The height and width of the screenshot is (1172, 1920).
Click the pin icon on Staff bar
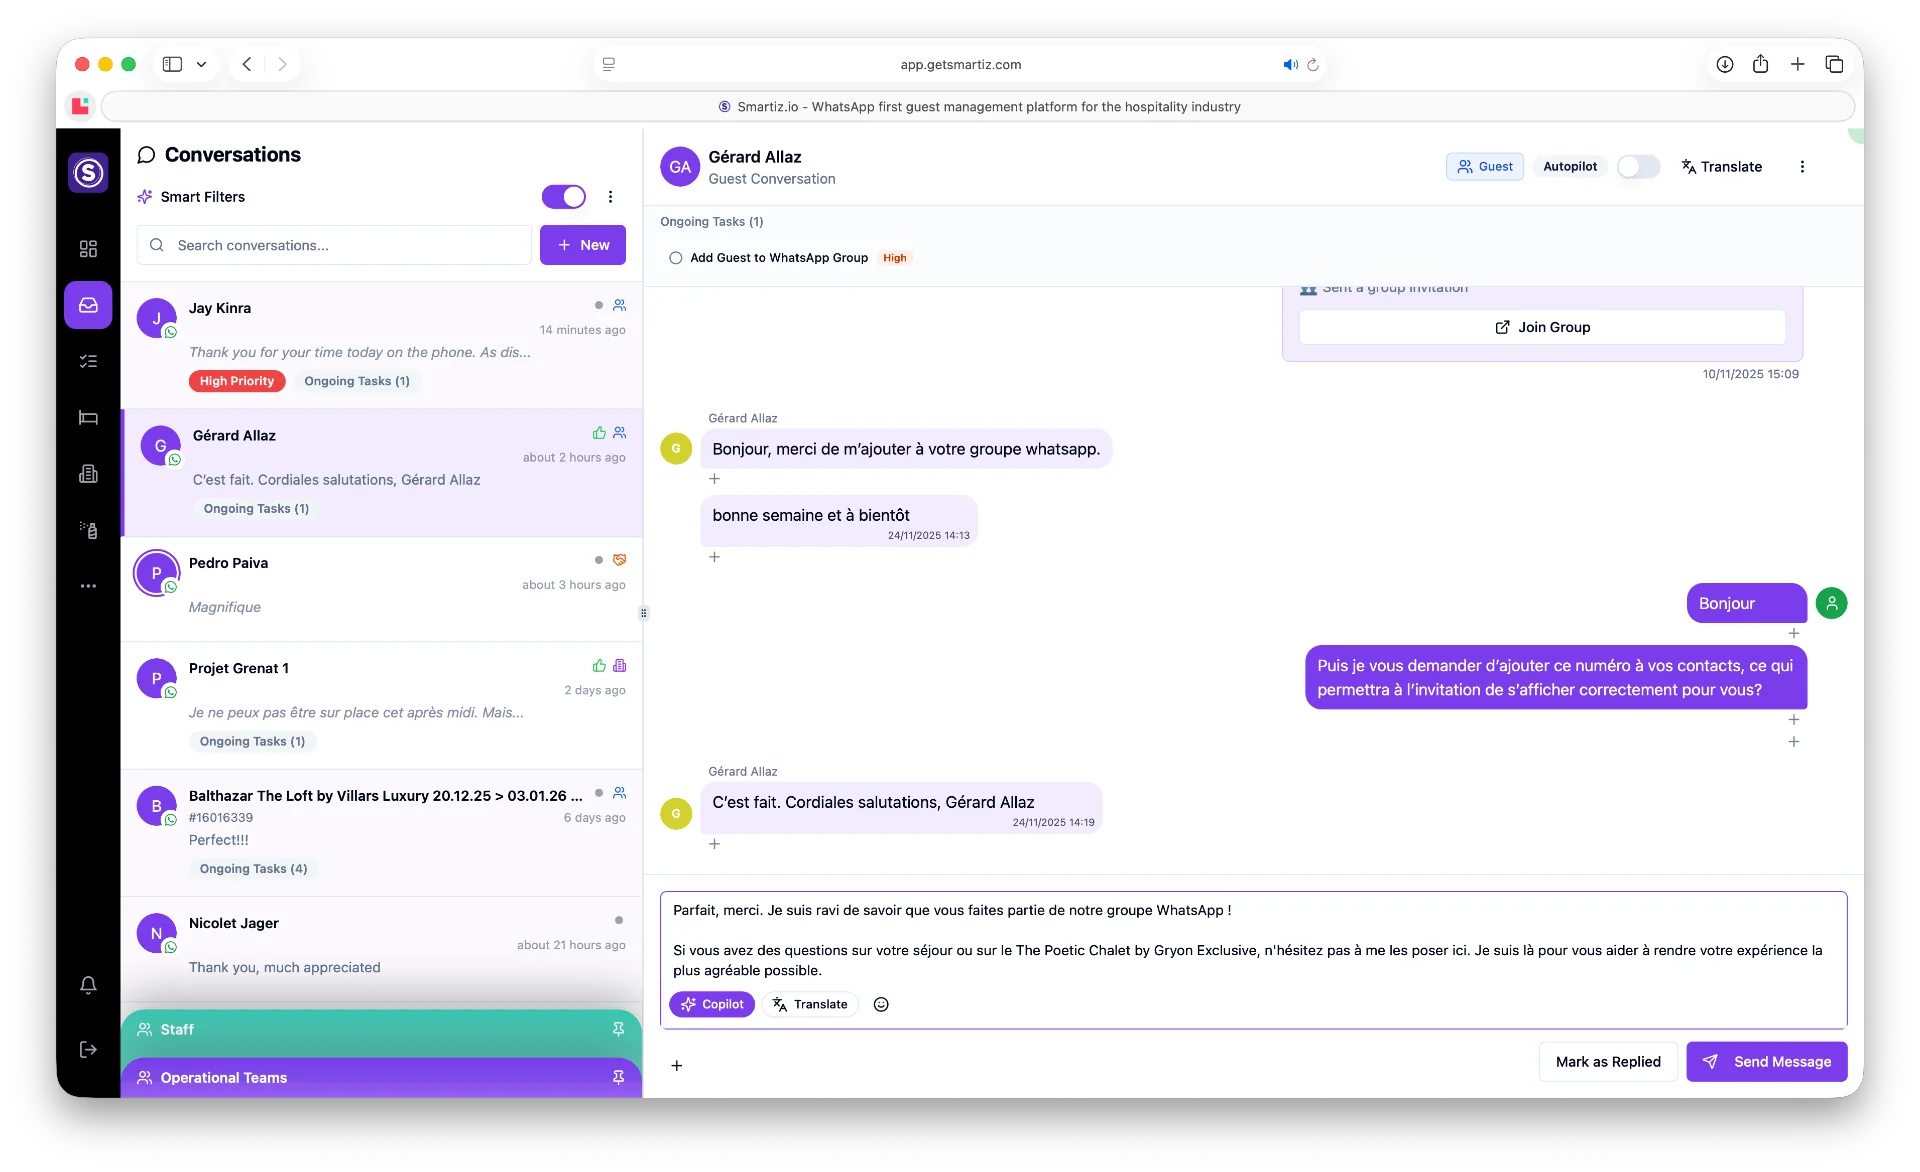point(618,1030)
